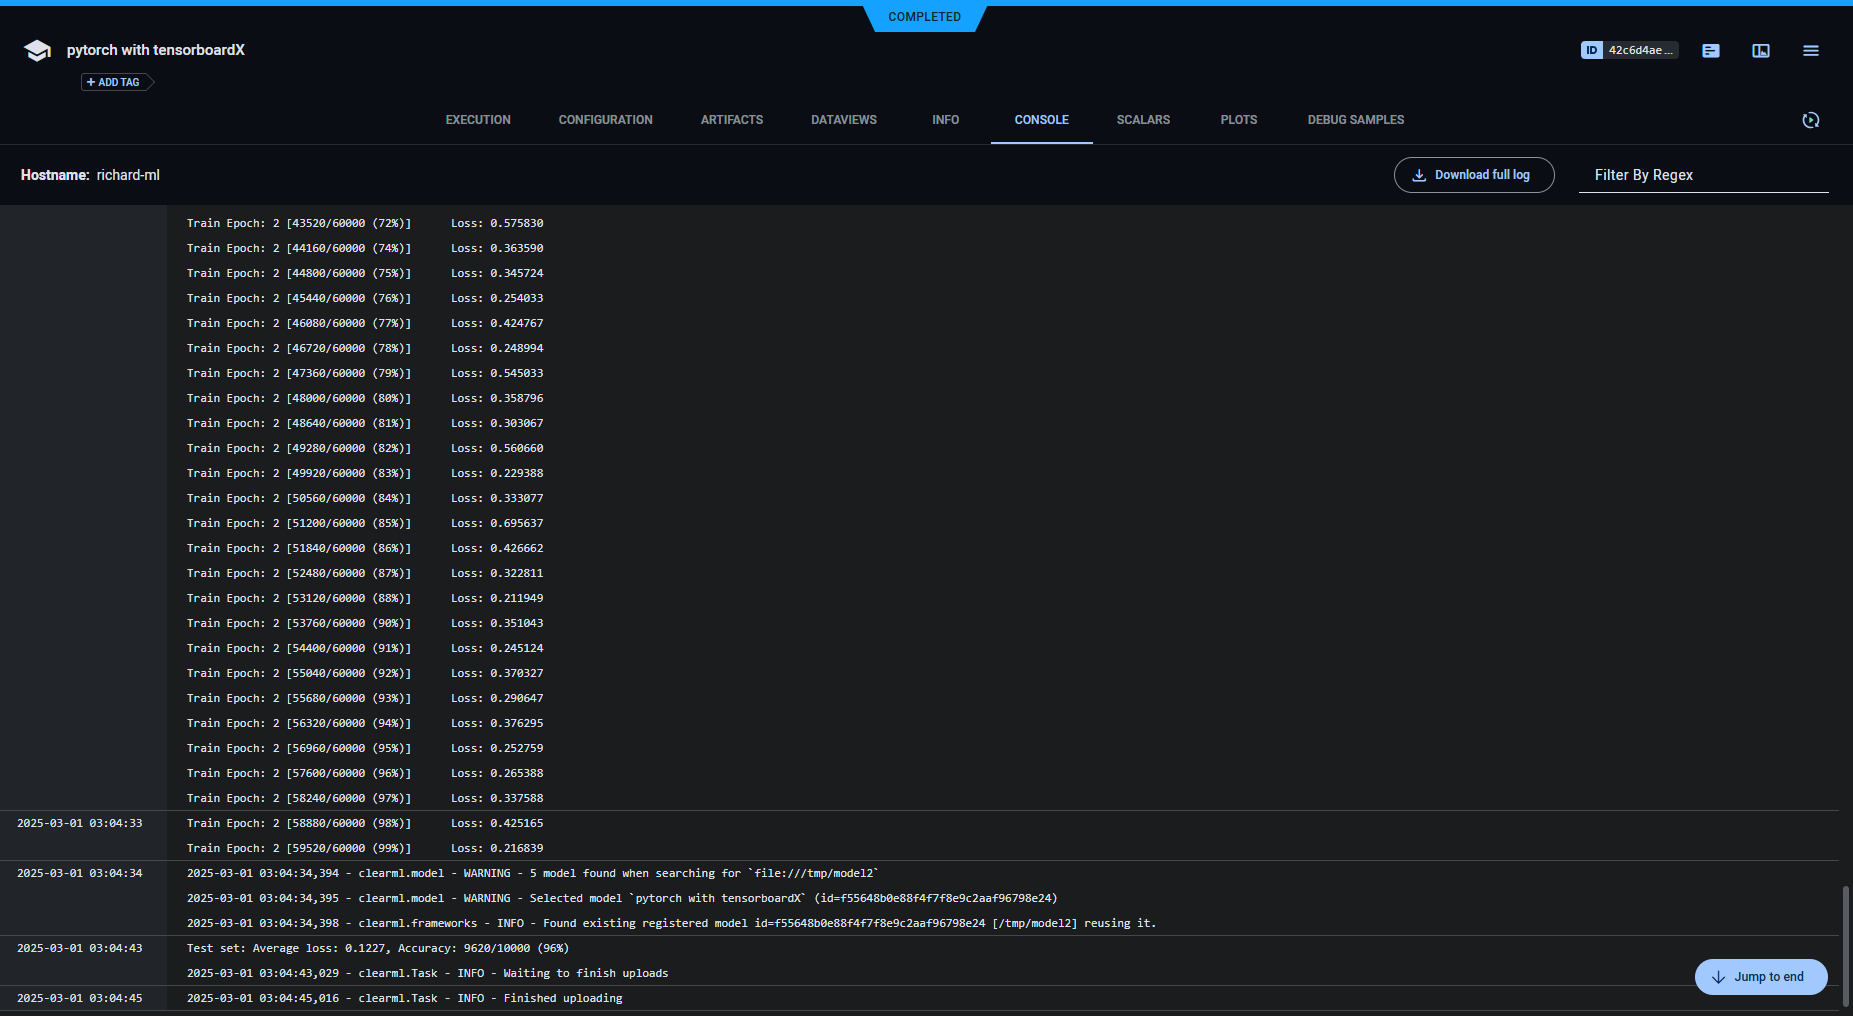Viewport: 1853px width, 1016px height.
Task: Click the down-arrow icon inside Jump to end
Action: (1719, 977)
